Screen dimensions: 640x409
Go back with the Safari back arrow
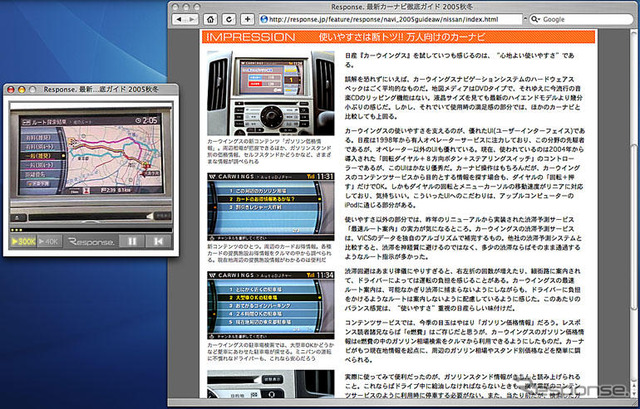click(179, 19)
